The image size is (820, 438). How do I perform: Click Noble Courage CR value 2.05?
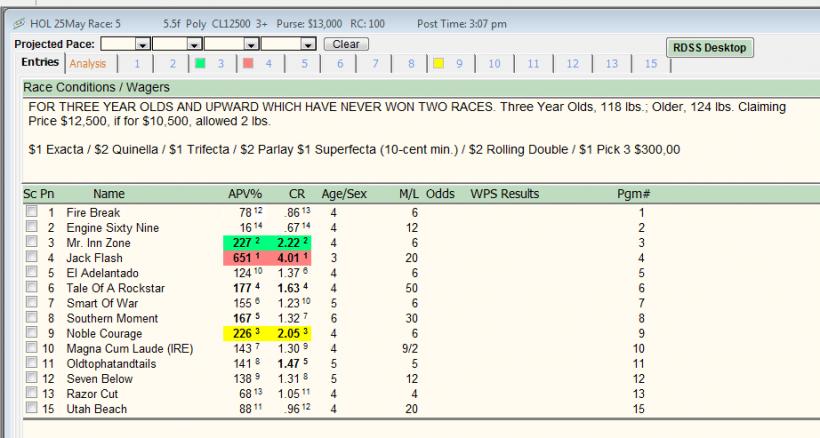tap(289, 333)
